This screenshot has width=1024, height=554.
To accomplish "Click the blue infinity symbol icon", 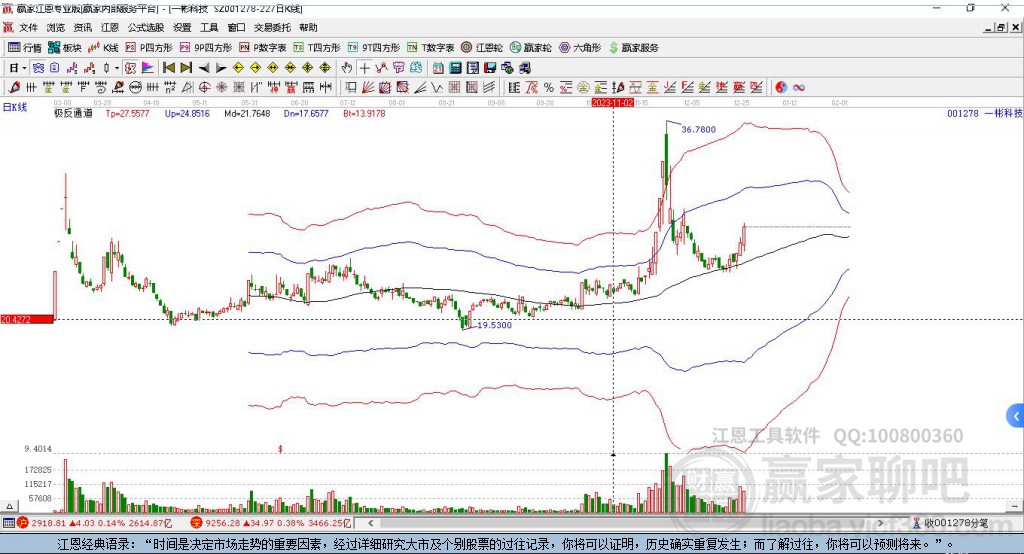I will (799, 88).
